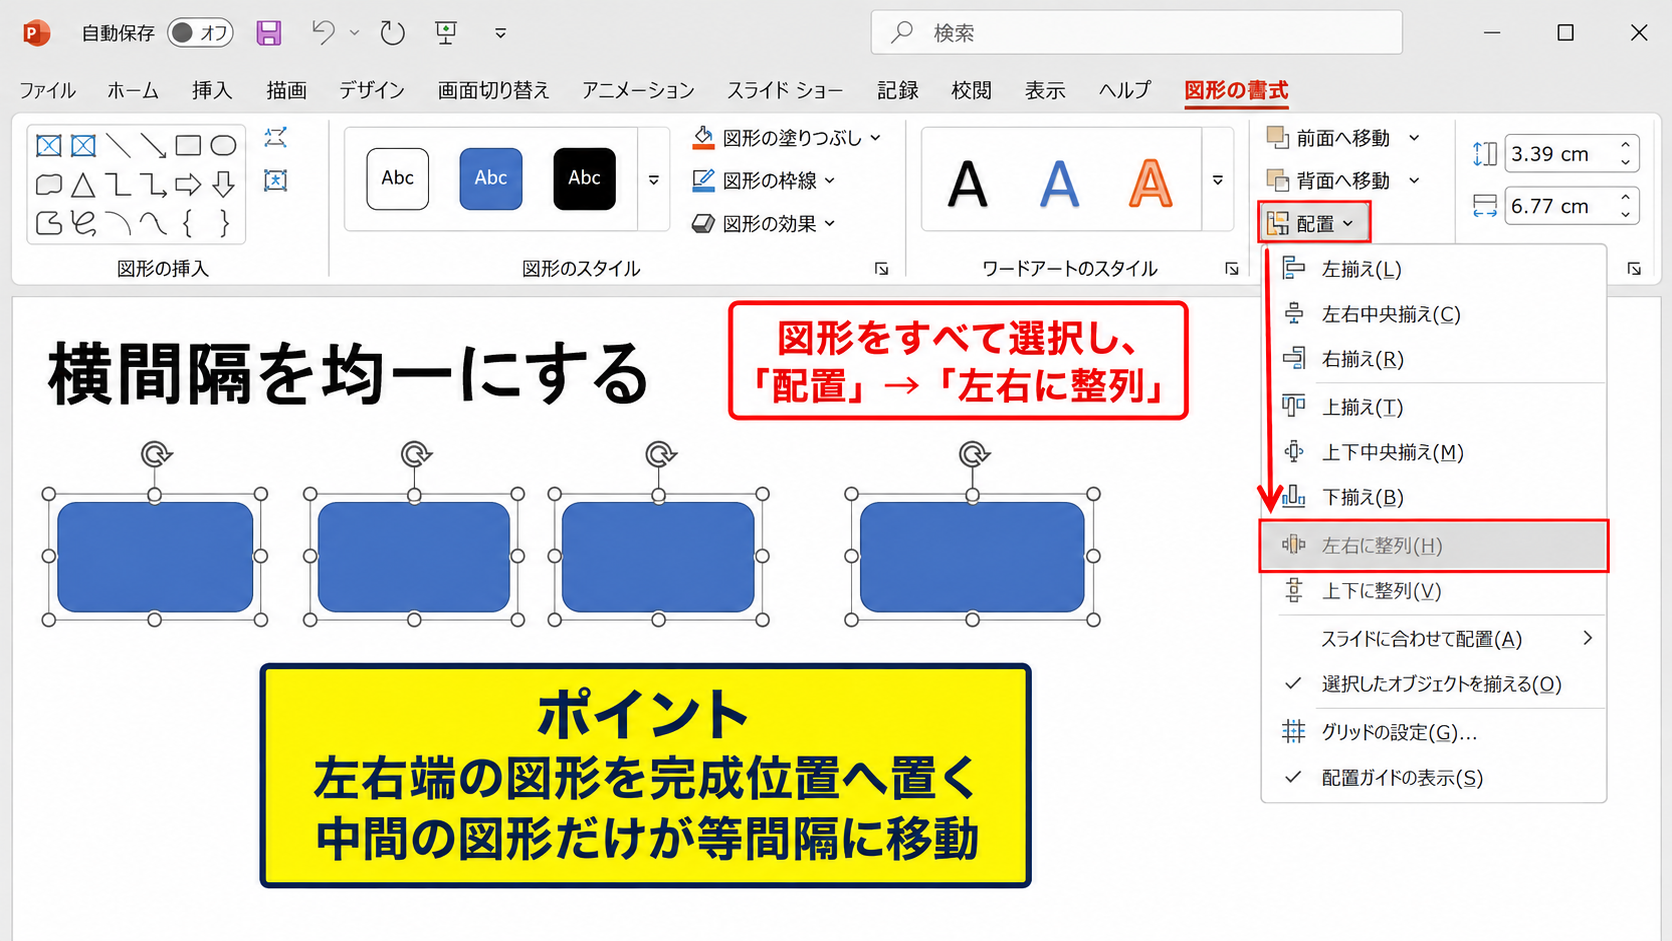Open グリッドの設定 dialog

click(x=1433, y=732)
